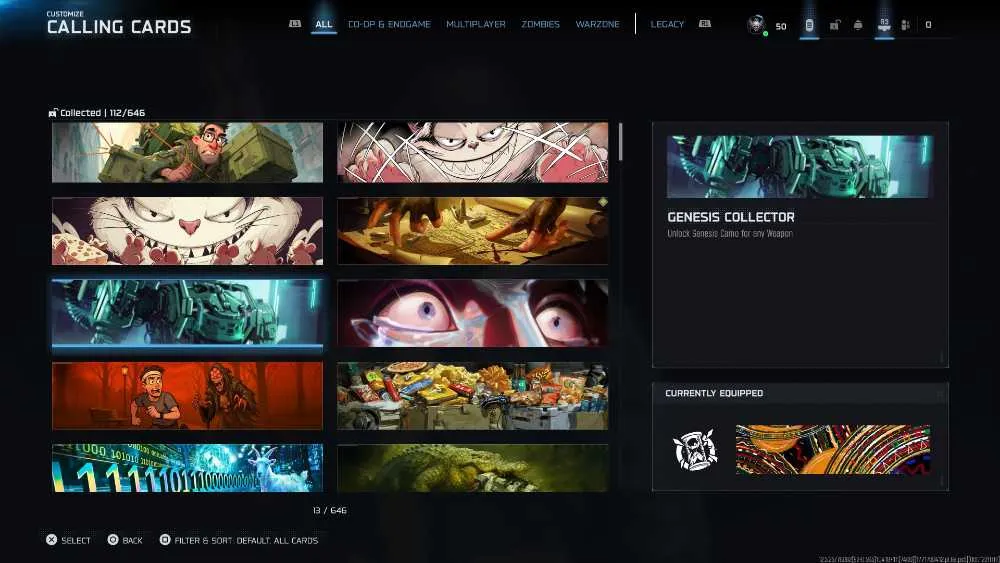Click the Select button prompt
Viewport: 1000px width, 563px height.
pyautogui.click(x=68, y=540)
